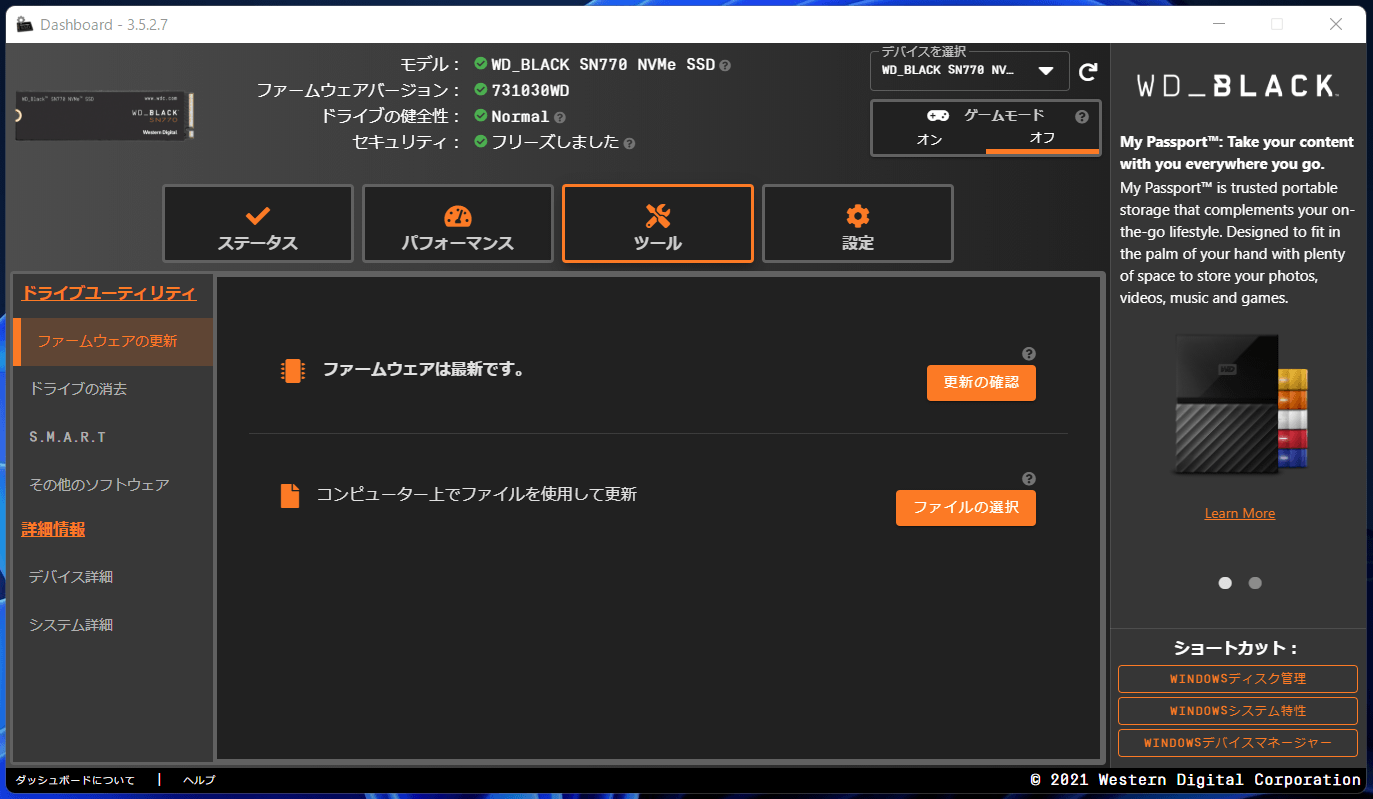Click the WD_BLACK logo in side panel
This screenshot has height=799, width=1373.
pos(1238,86)
